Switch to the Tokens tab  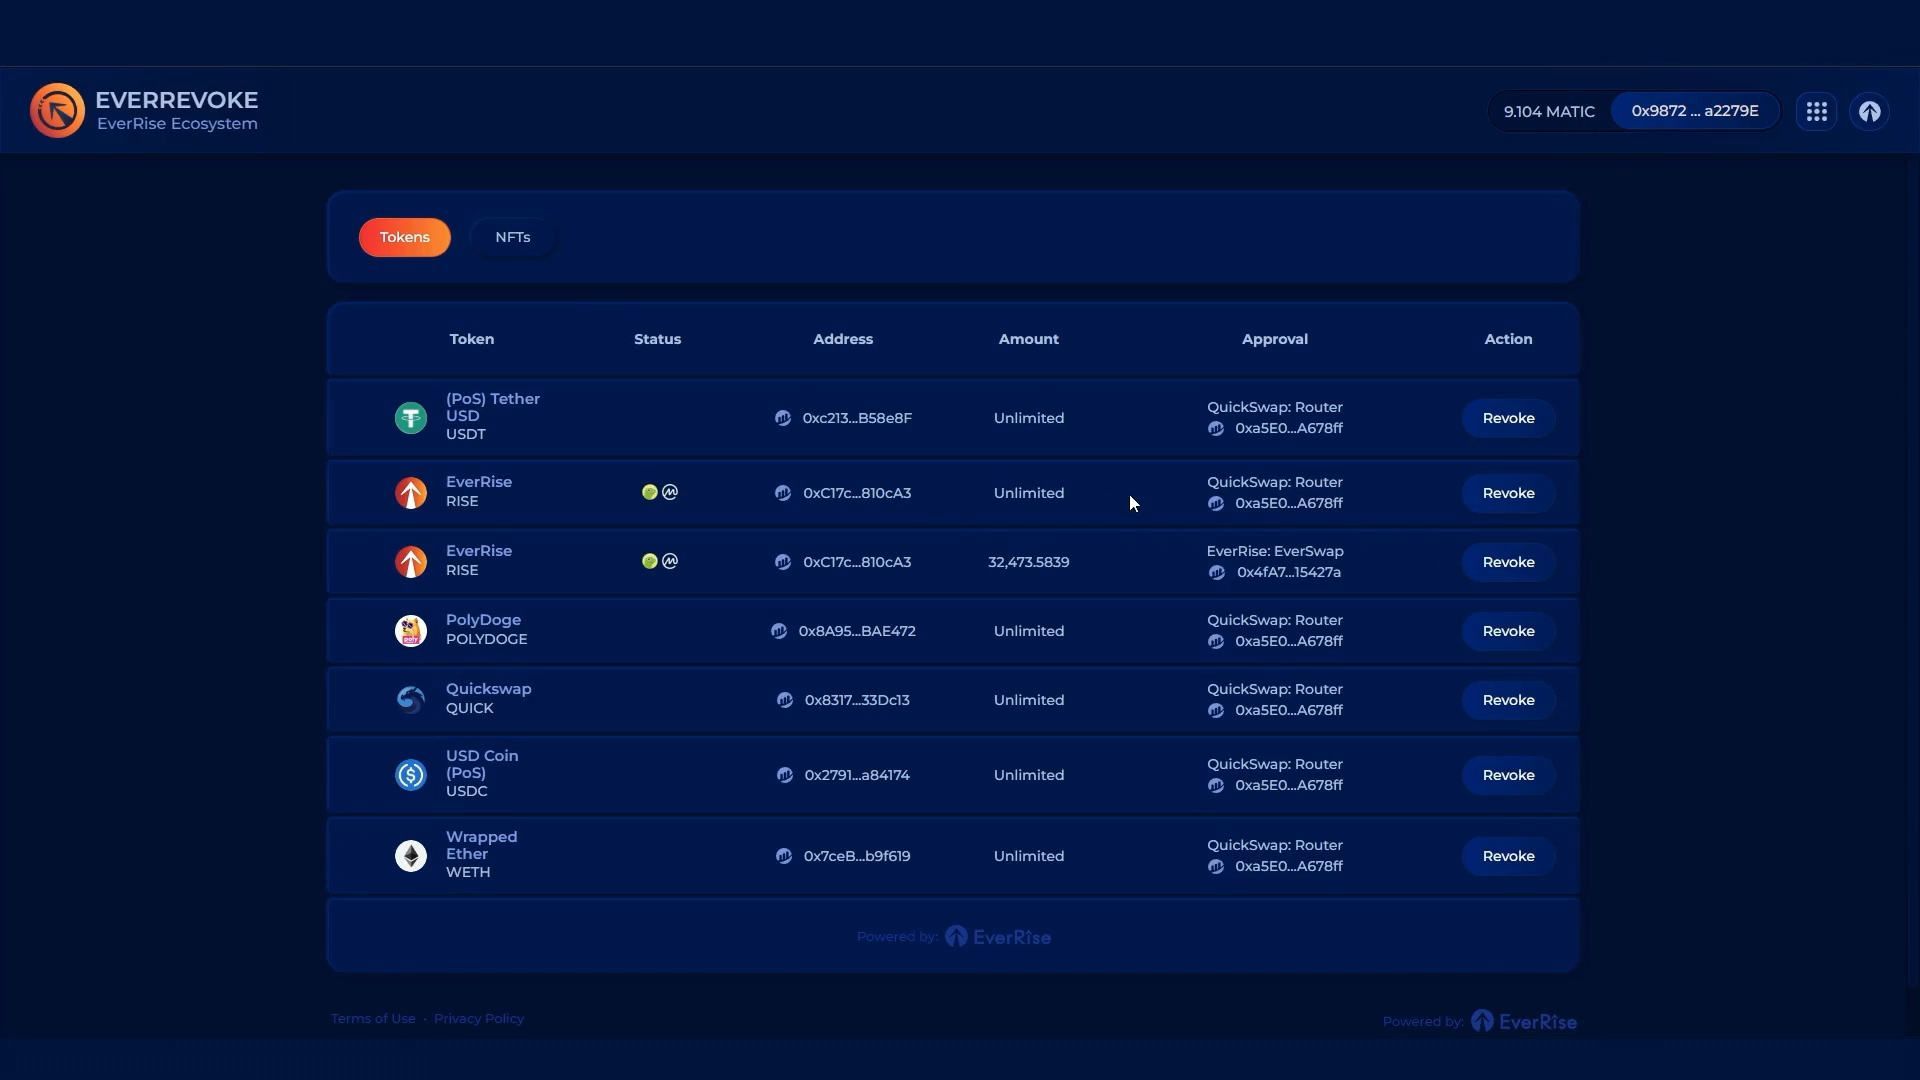point(405,237)
